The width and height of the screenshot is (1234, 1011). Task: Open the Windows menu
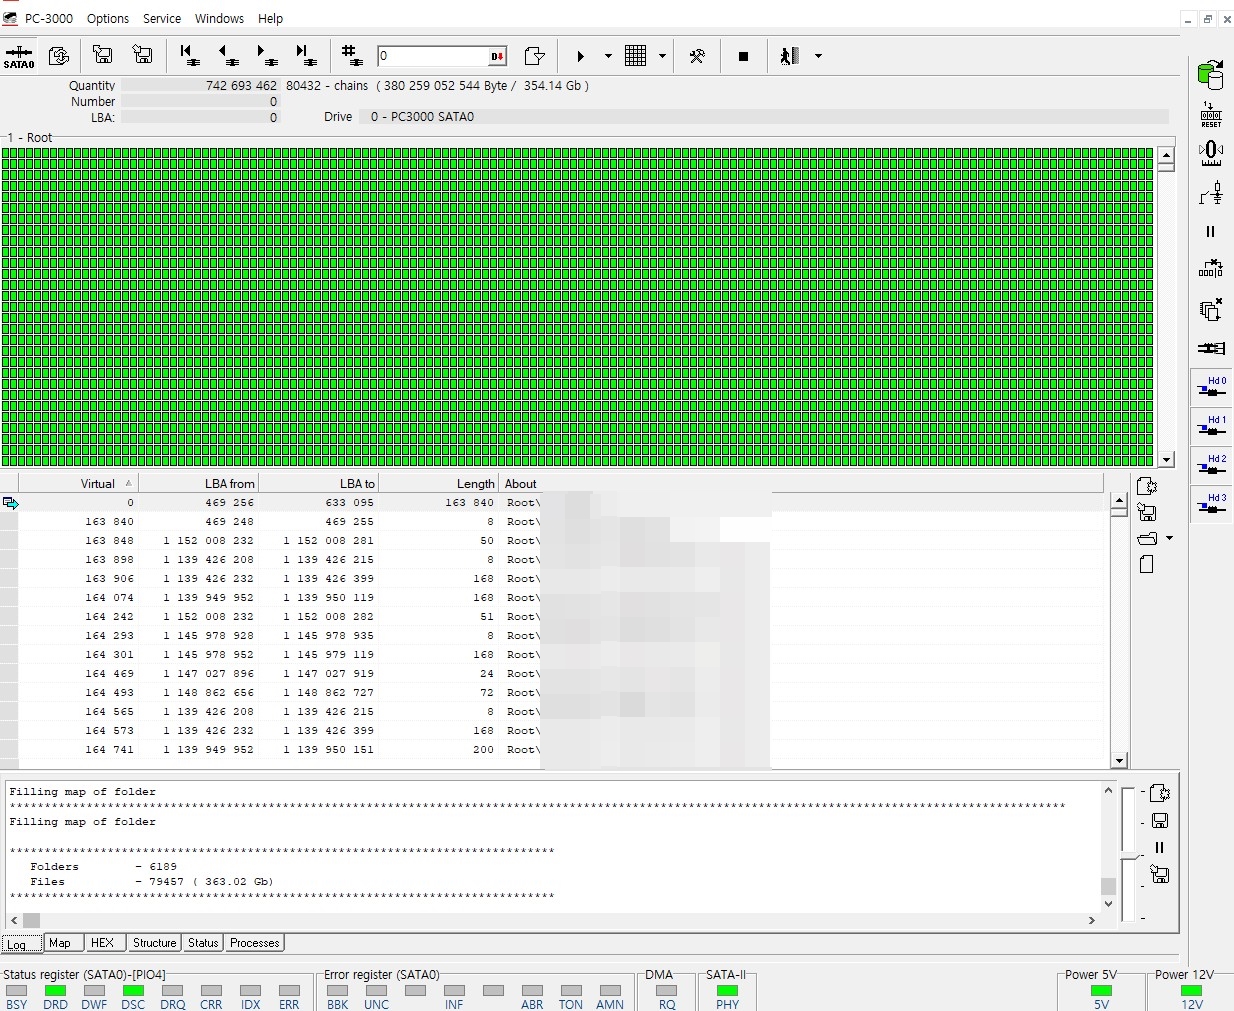click(219, 18)
